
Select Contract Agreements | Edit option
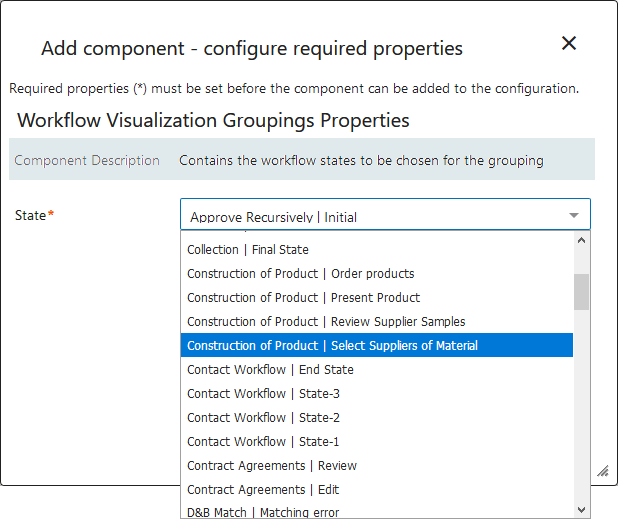(x=263, y=490)
